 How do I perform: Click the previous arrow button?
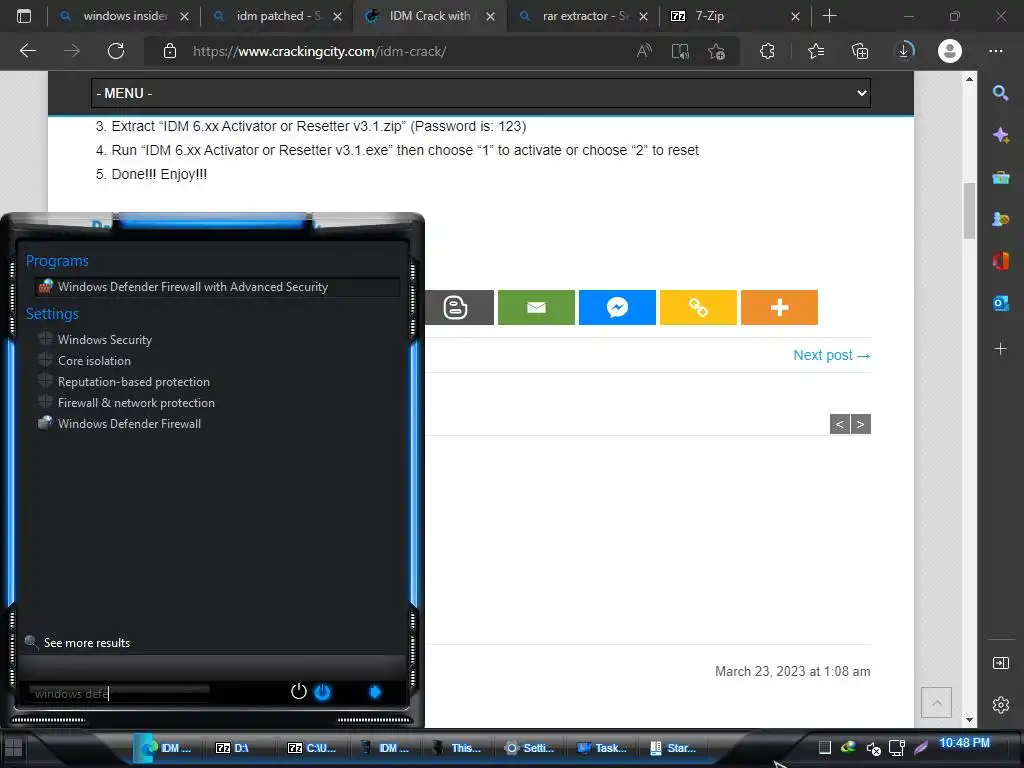tap(840, 424)
